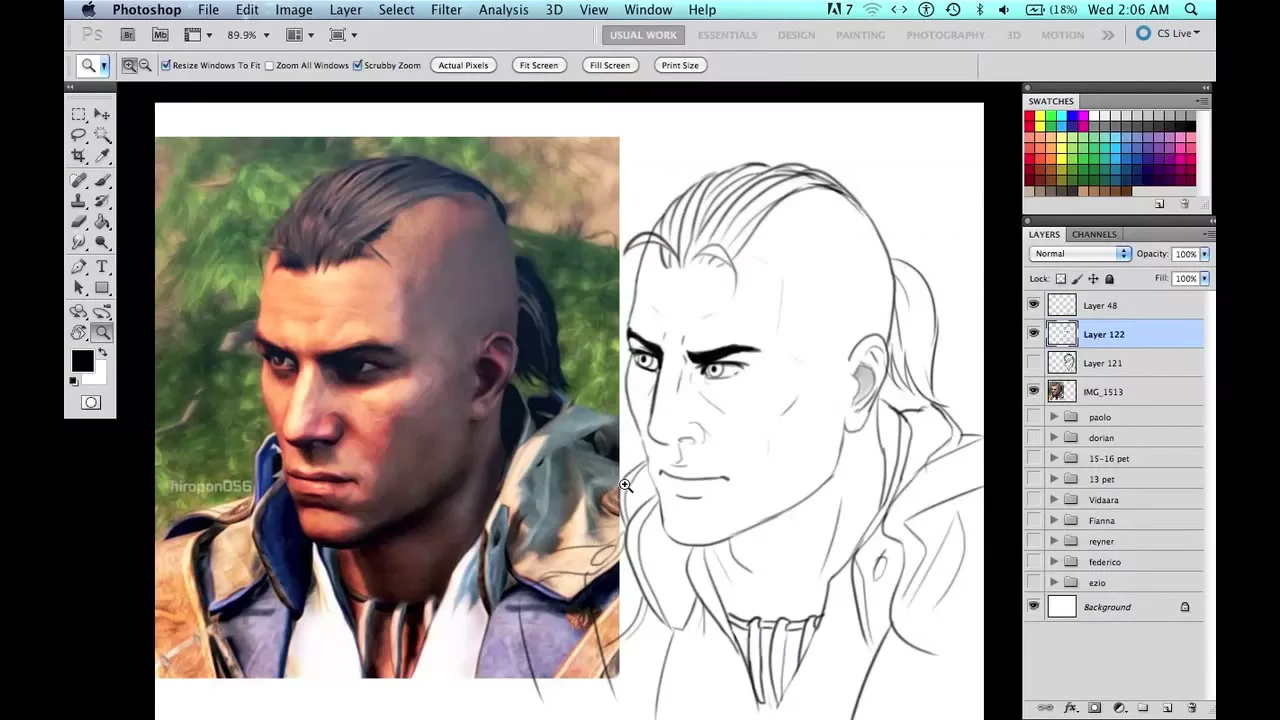Click the Actual Pixels button

click(464, 65)
